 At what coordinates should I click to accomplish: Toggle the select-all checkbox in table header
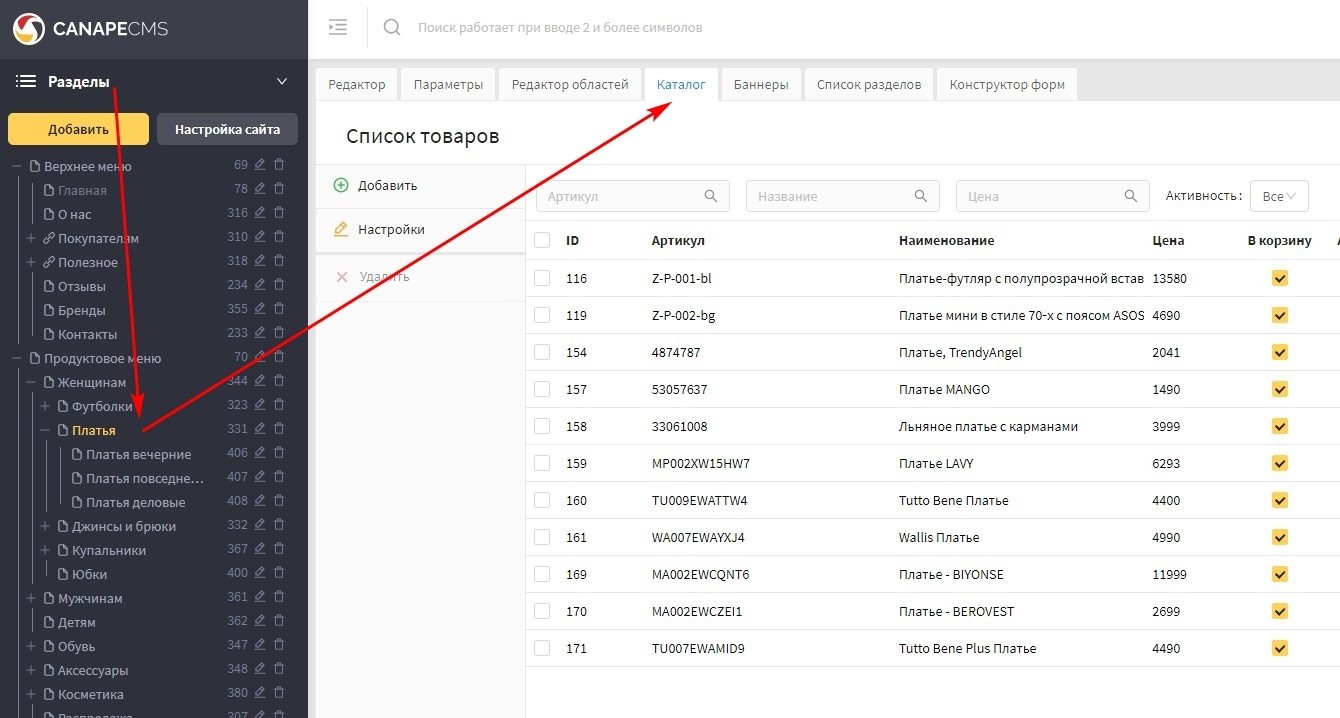(x=542, y=240)
